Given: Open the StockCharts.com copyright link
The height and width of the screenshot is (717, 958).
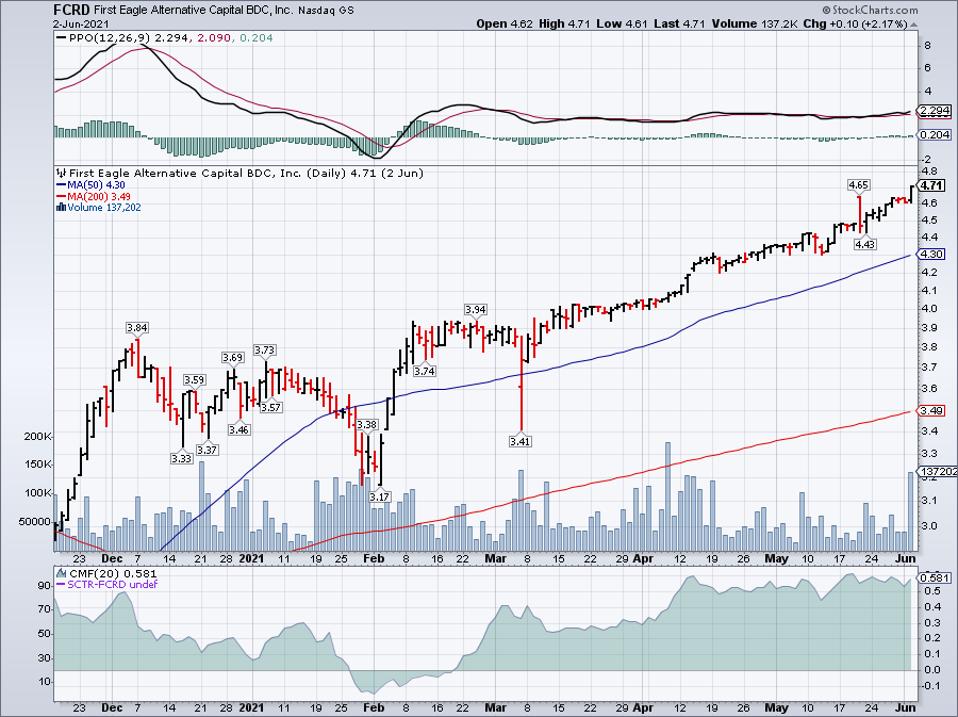Looking at the screenshot, I should click(869, 10).
